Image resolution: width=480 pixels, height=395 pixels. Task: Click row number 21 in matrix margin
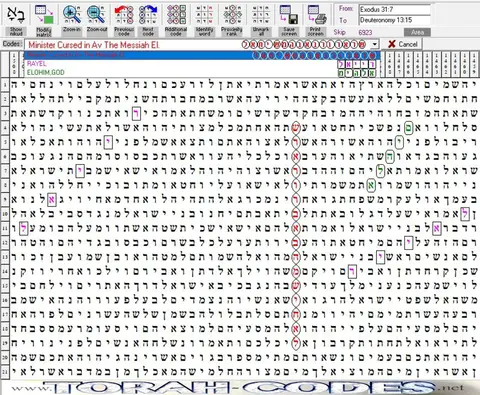tap(5, 371)
